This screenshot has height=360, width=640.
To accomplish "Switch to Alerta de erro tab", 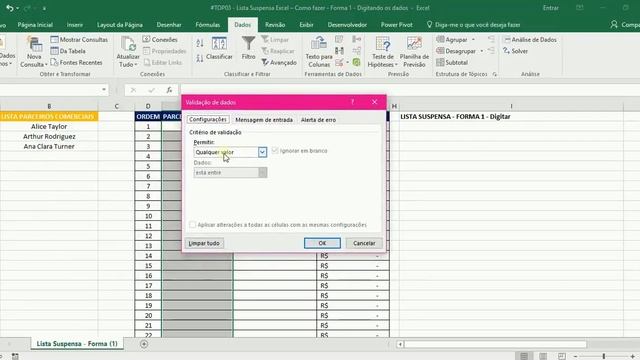I will [318, 120].
